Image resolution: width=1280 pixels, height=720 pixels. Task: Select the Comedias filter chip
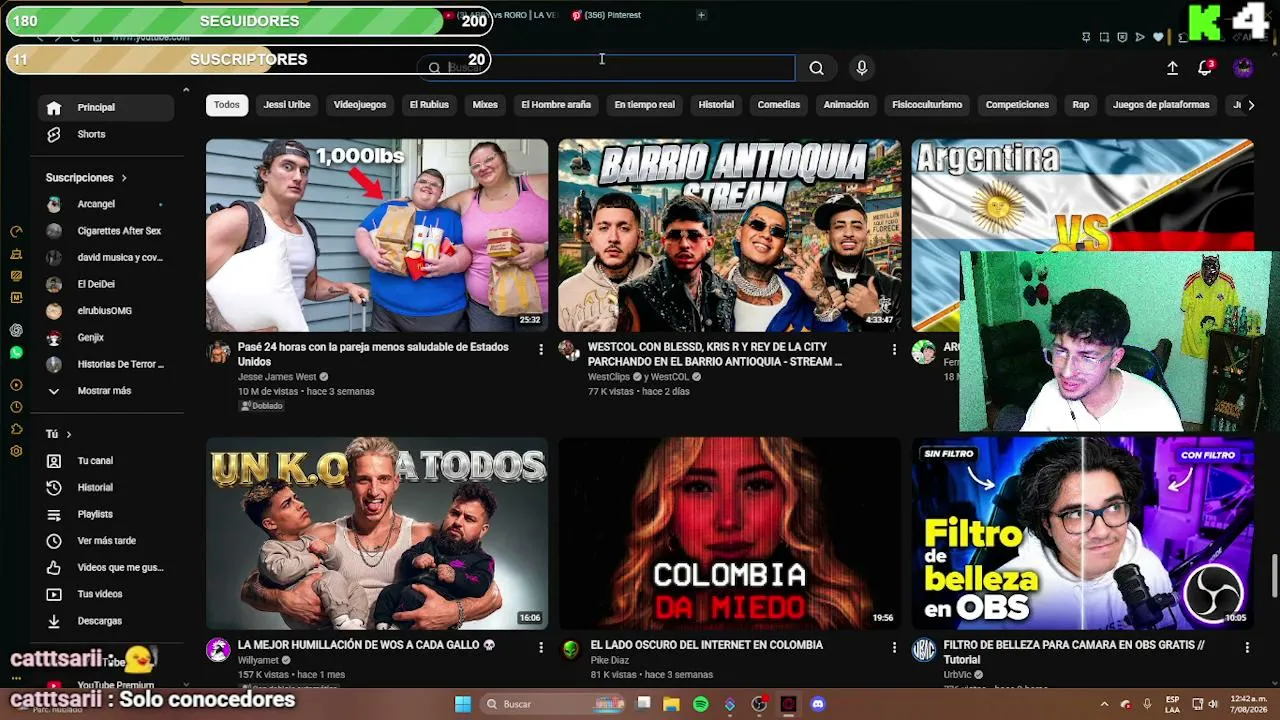[x=779, y=105]
